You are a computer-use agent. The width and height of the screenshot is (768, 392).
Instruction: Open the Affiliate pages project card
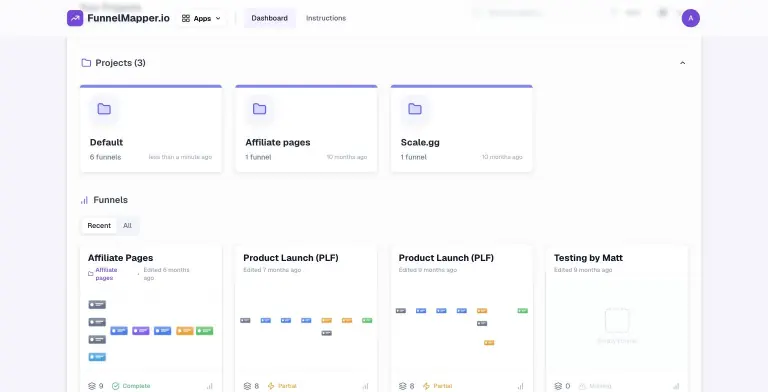click(x=306, y=128)
